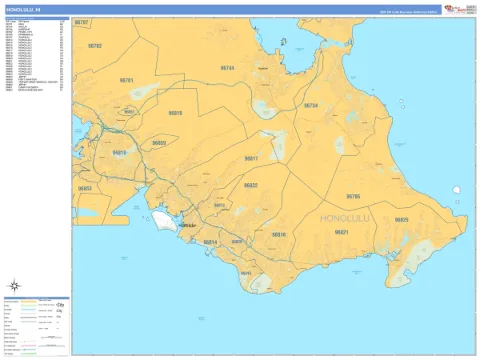
Task: Click the small Honolulu city label near the harbor
Action: [187, 226]
